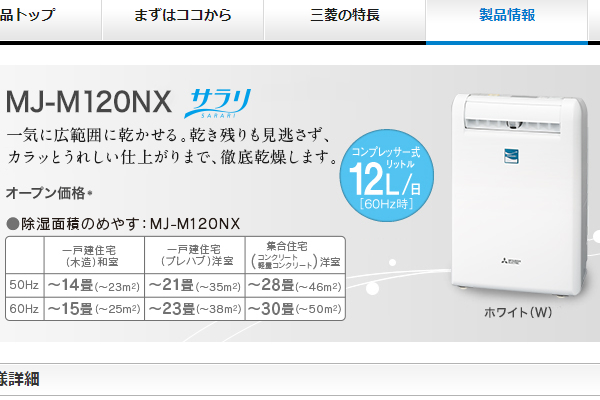Click the blue 12L/日 compressor badge

(386, 176)
